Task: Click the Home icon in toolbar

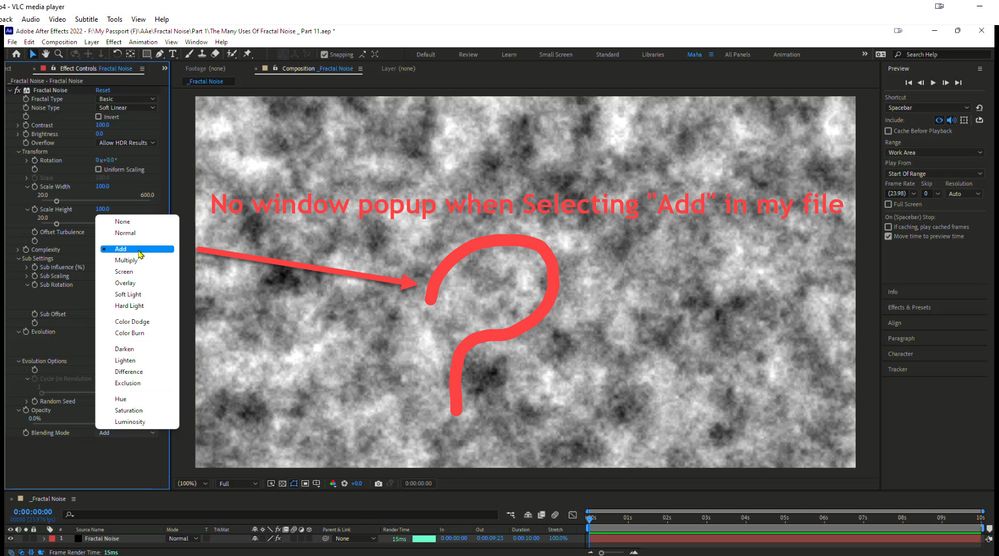Action: (x=17, y=54)
